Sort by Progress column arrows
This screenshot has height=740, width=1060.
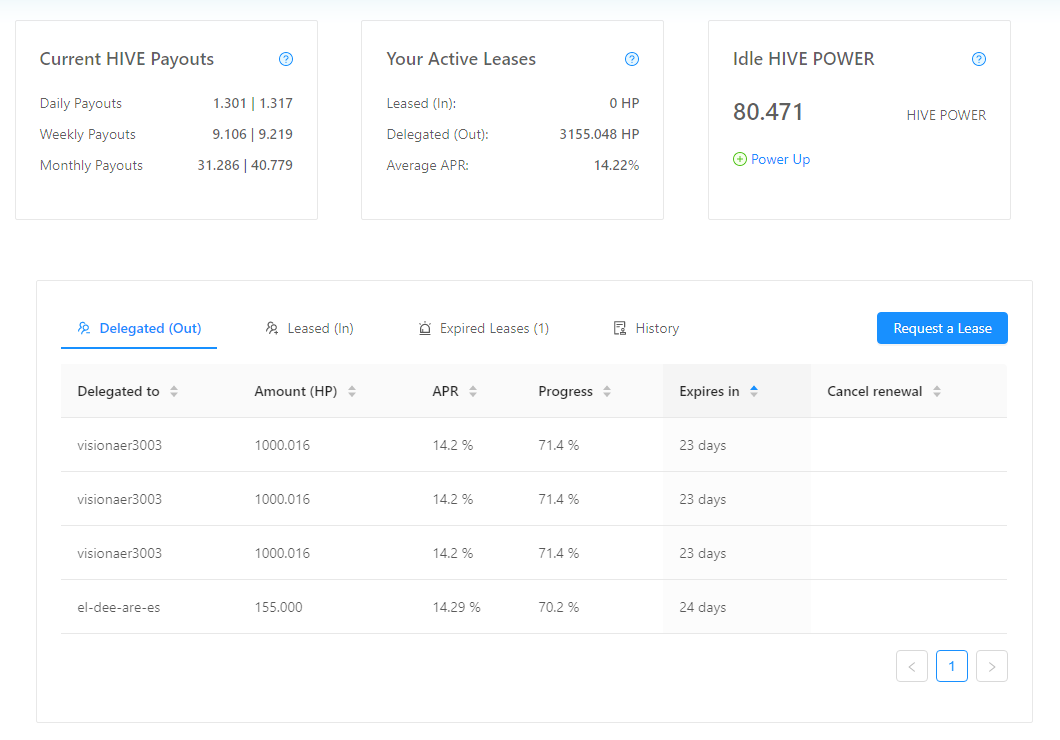coord(606,391)
